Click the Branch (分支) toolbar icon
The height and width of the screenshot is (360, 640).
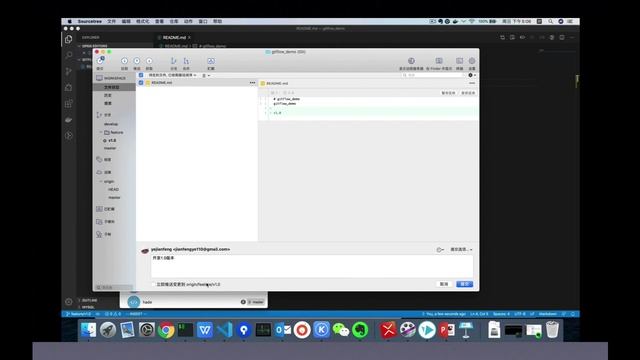pos(173,61)
